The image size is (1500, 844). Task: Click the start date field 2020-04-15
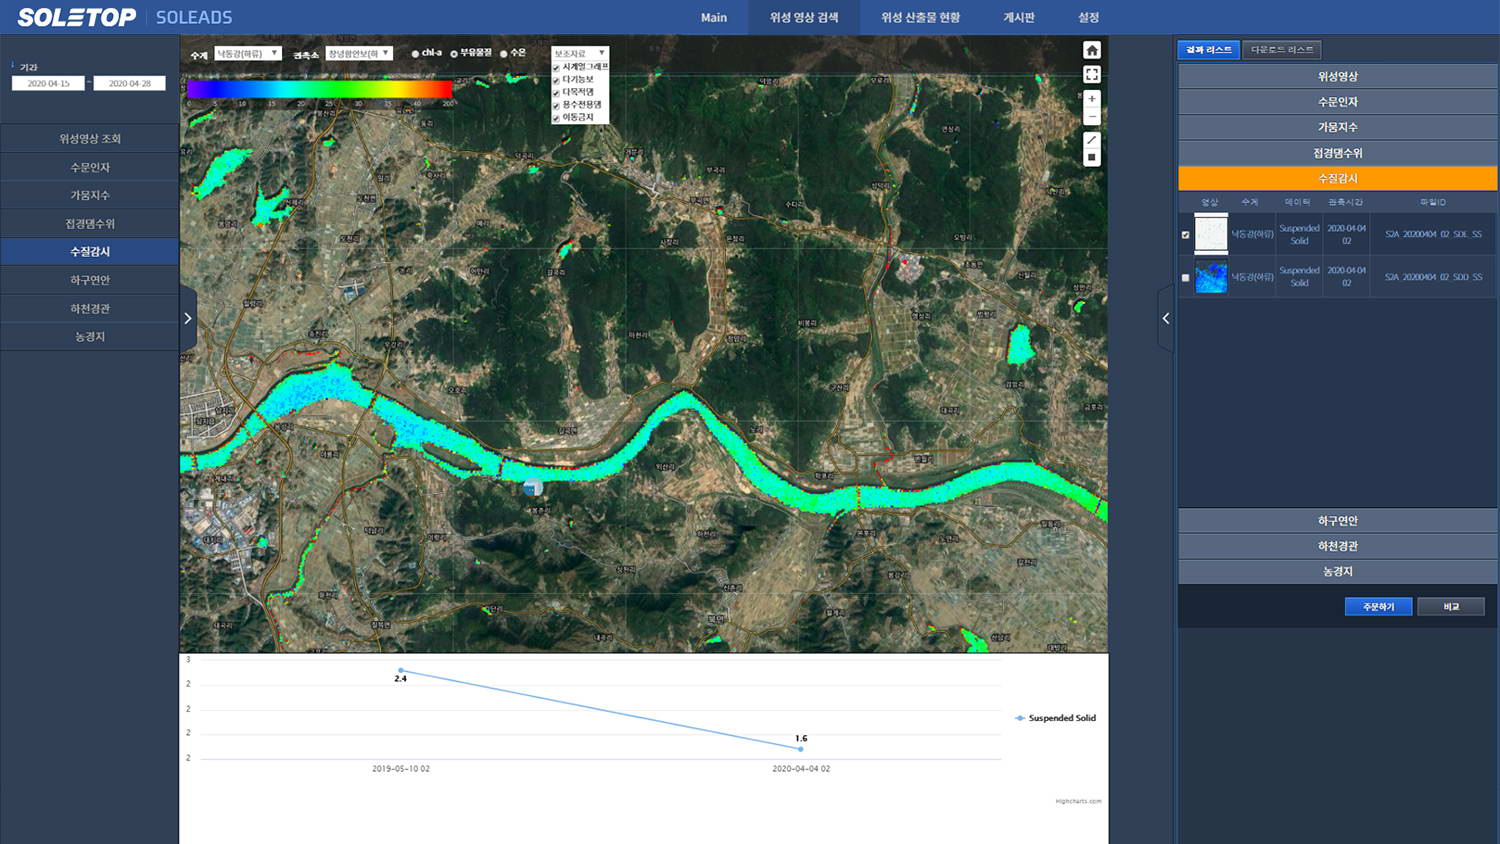[x=48, y=83]
